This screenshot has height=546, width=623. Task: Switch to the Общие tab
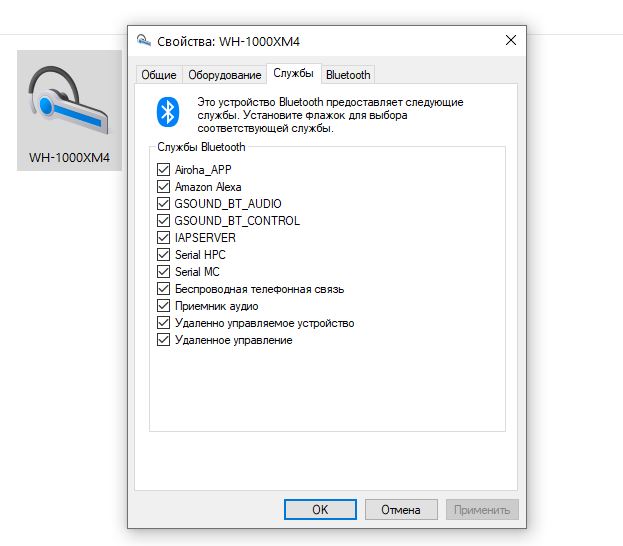[x=159, y=75]
